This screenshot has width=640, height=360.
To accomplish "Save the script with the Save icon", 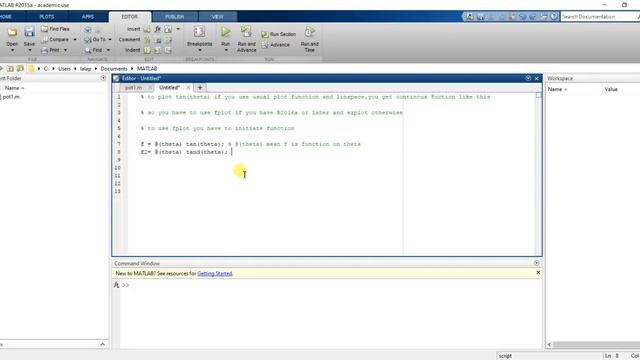I will (29, 32).
